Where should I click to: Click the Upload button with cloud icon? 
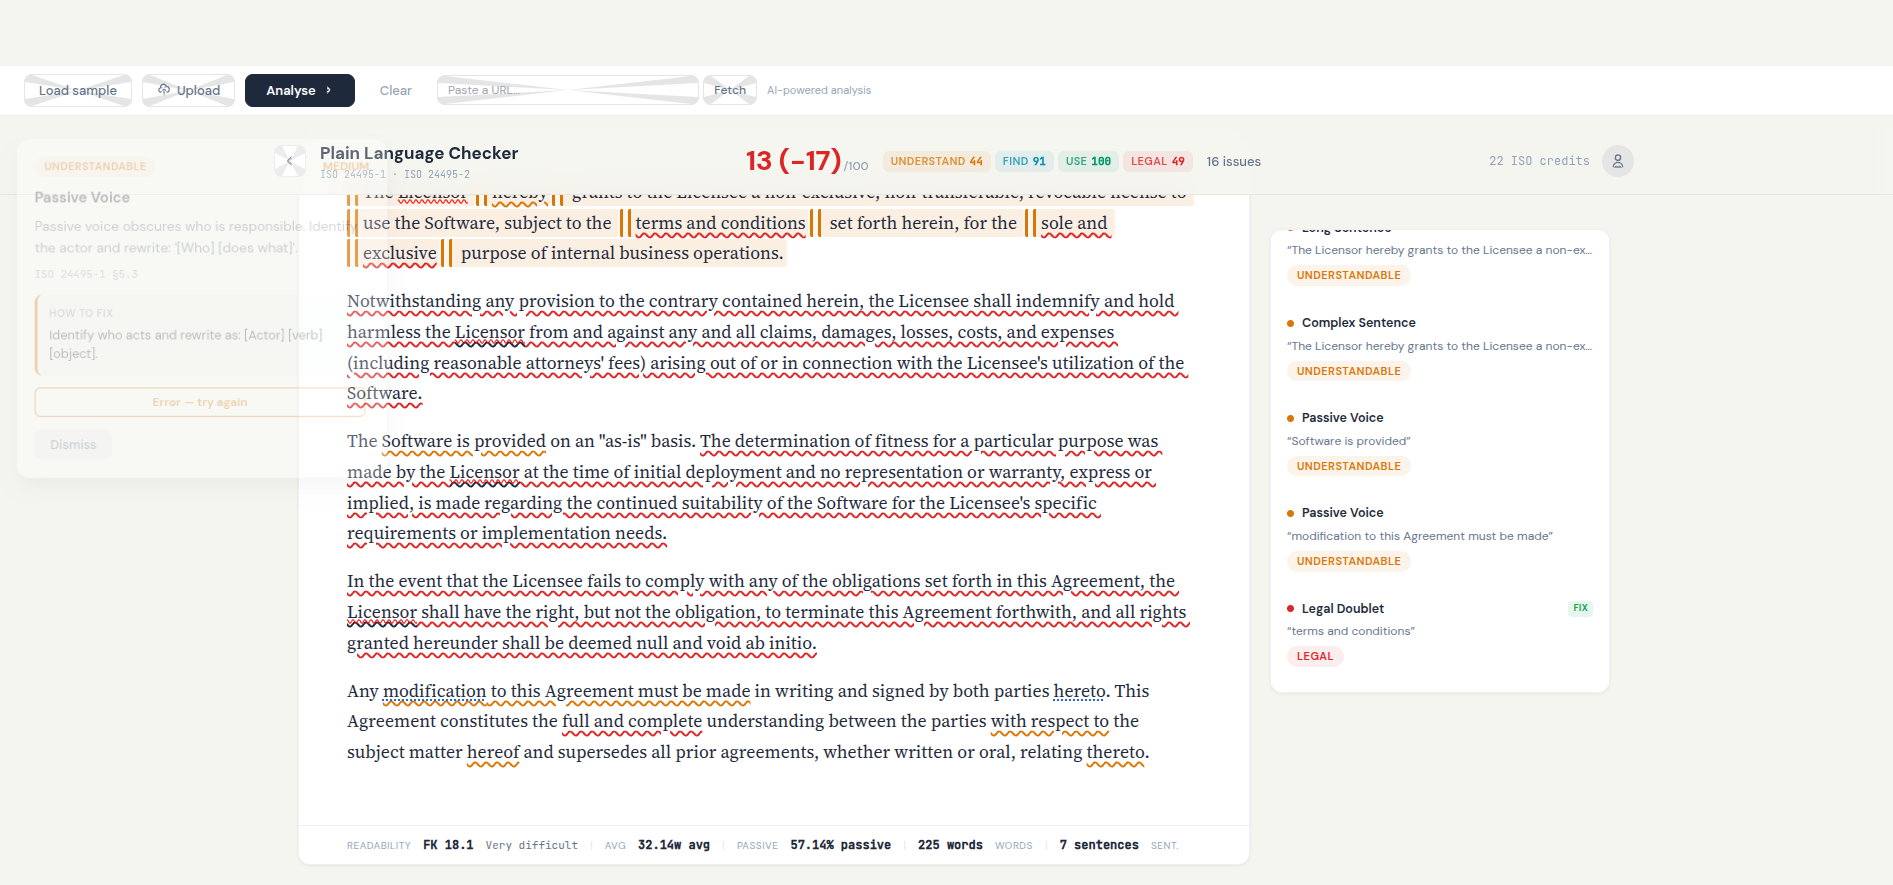tap(188, 90)
